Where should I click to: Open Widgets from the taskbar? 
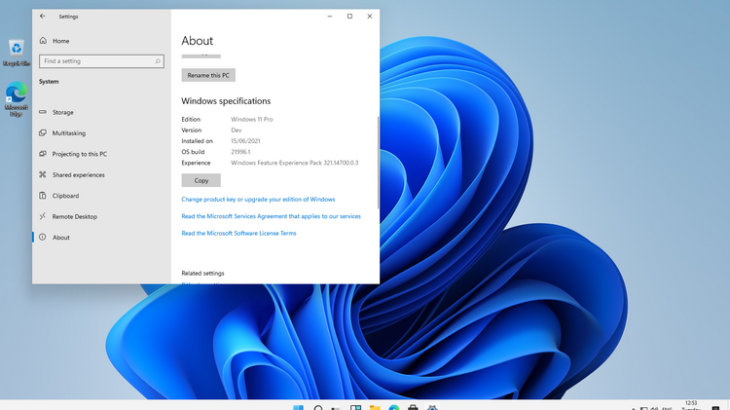[x=356, y=407]
